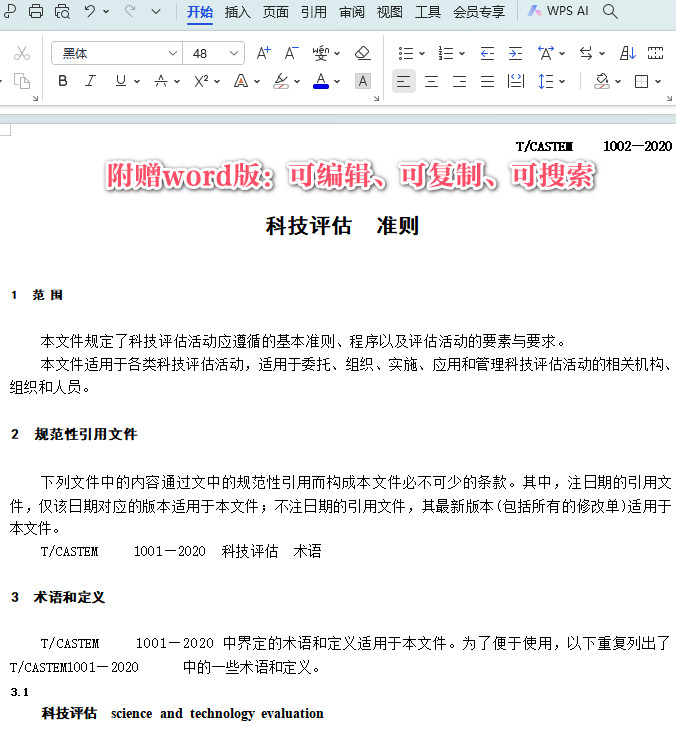Open the 审阅 tab
Screen dimensions: 676x730
(x=352, y=12)
